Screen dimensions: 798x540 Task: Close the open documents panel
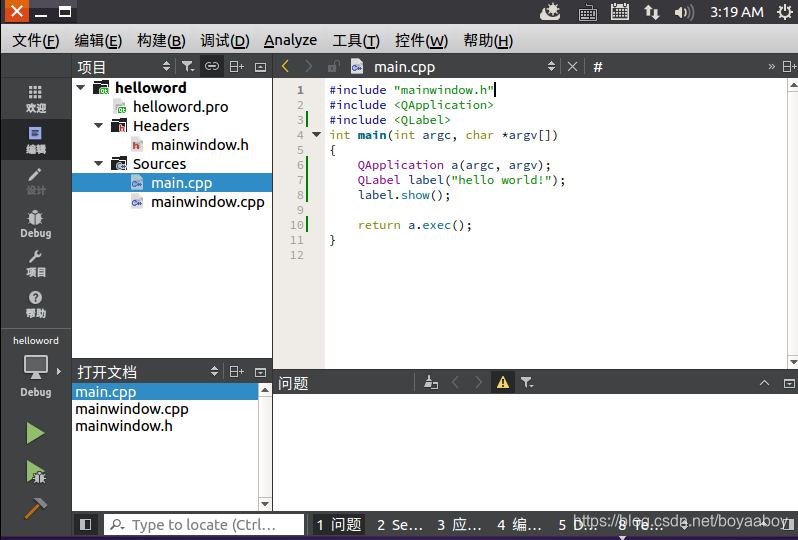(x=261, y=373)
